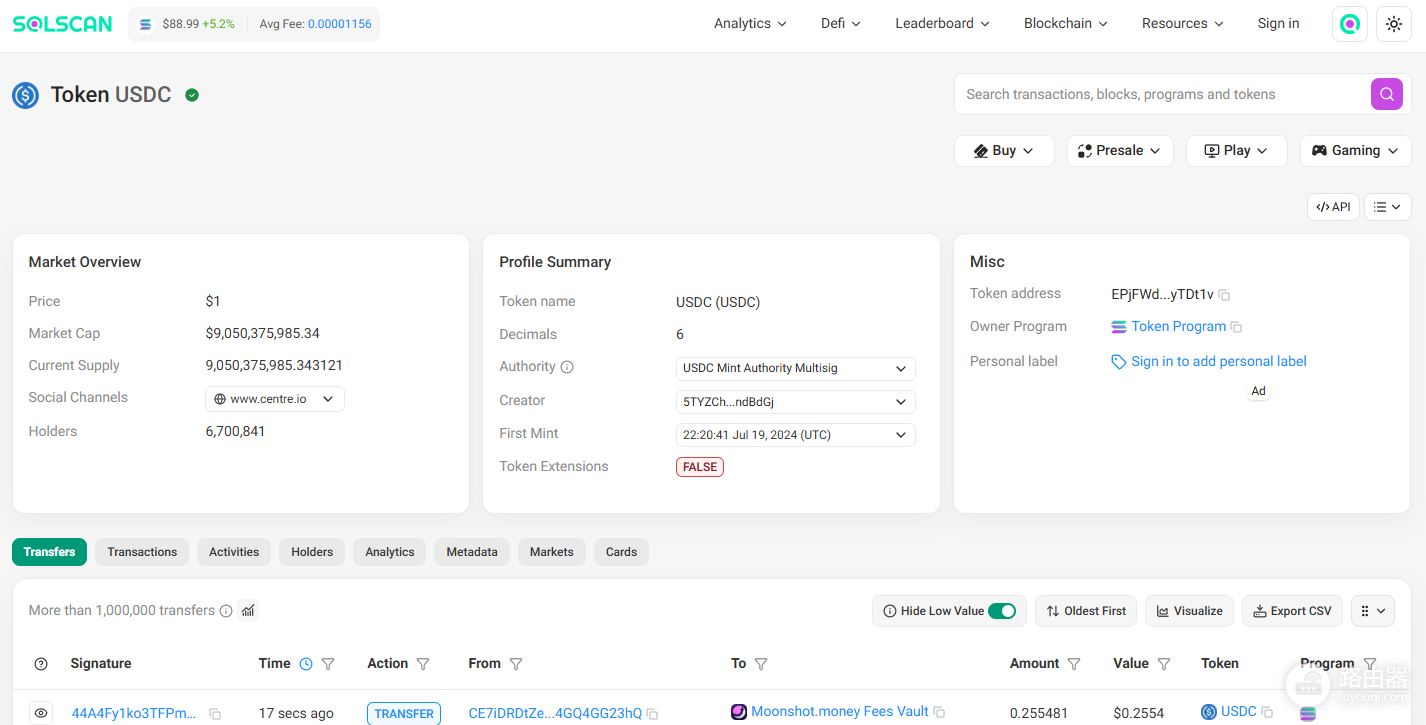The height and width of the screenshot is (725, 1426).
Task: Click the Visualize button
Action: [x=1189, y=611]
